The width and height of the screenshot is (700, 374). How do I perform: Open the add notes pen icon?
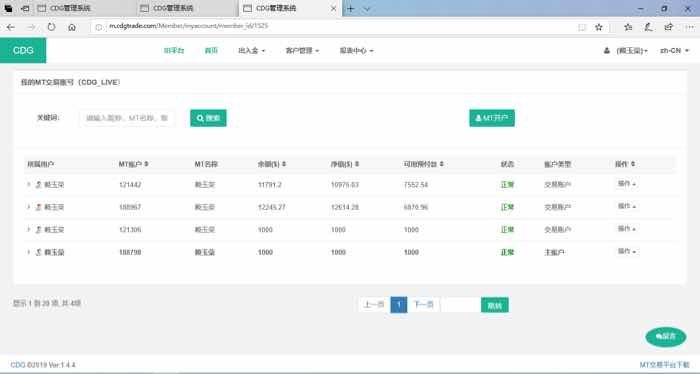[x=648, y=27]
